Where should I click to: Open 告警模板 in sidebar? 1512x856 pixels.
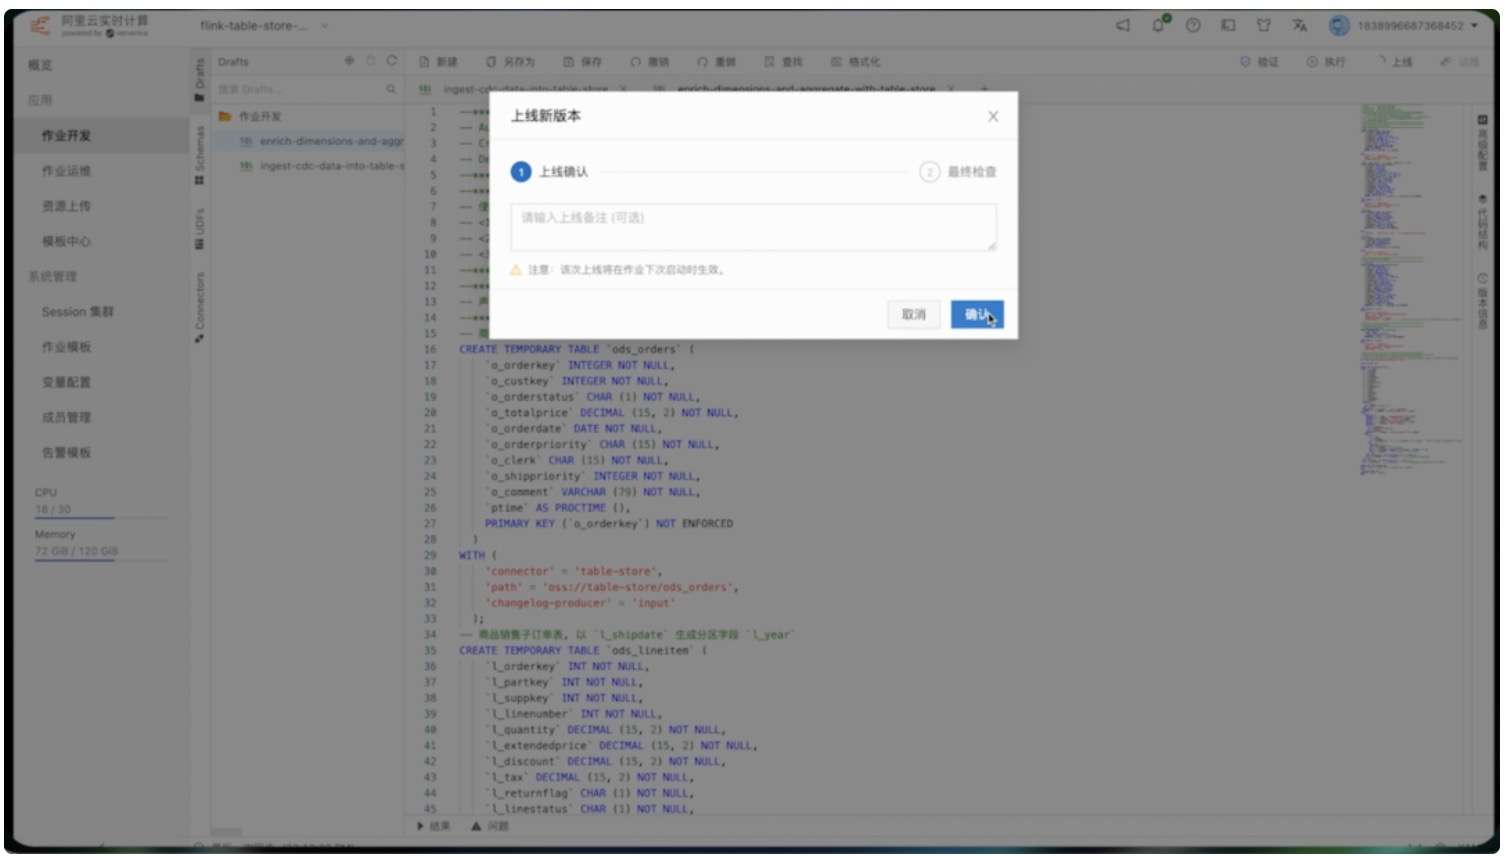(66, 452)
